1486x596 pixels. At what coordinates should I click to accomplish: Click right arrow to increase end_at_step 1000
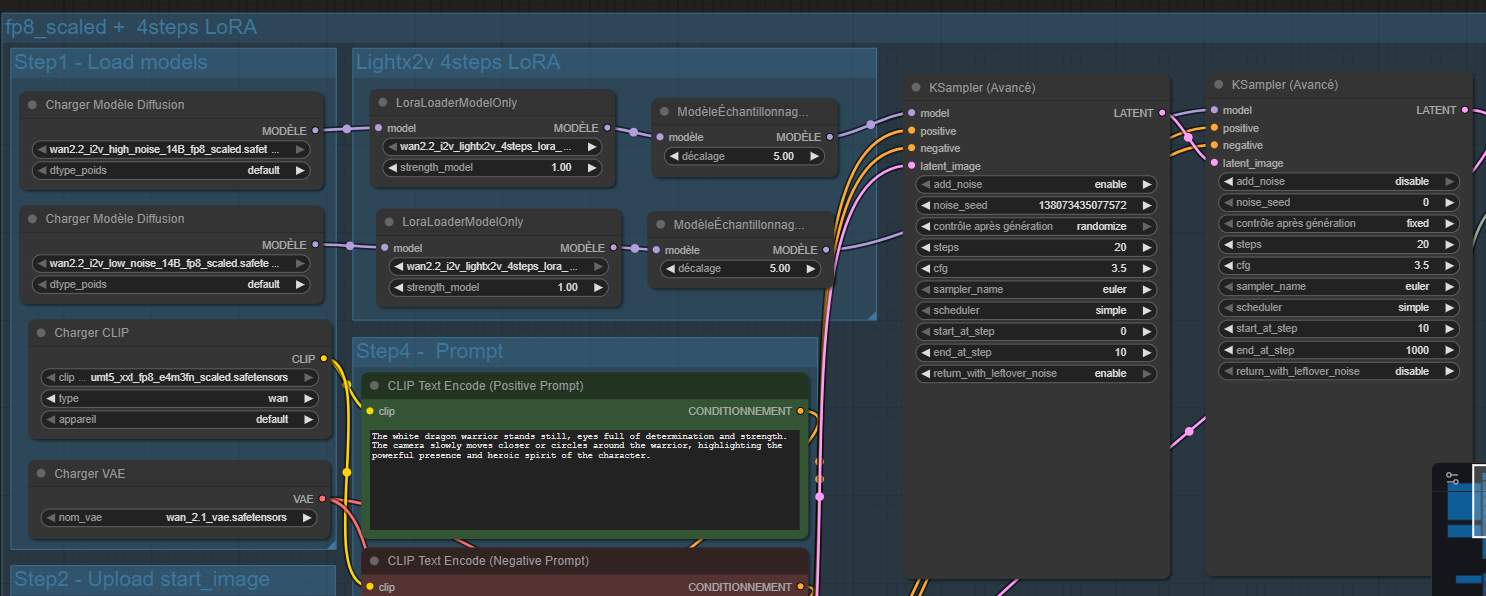1449,350
